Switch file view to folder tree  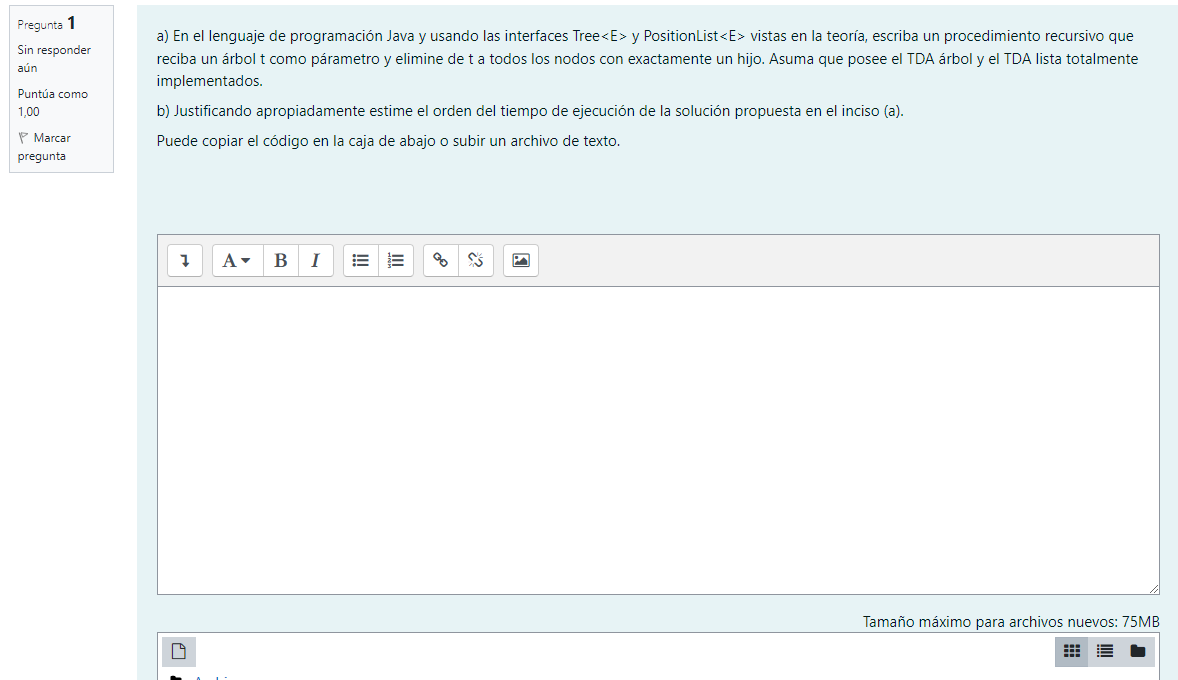pyautogui.click(x=1138, y=652)
